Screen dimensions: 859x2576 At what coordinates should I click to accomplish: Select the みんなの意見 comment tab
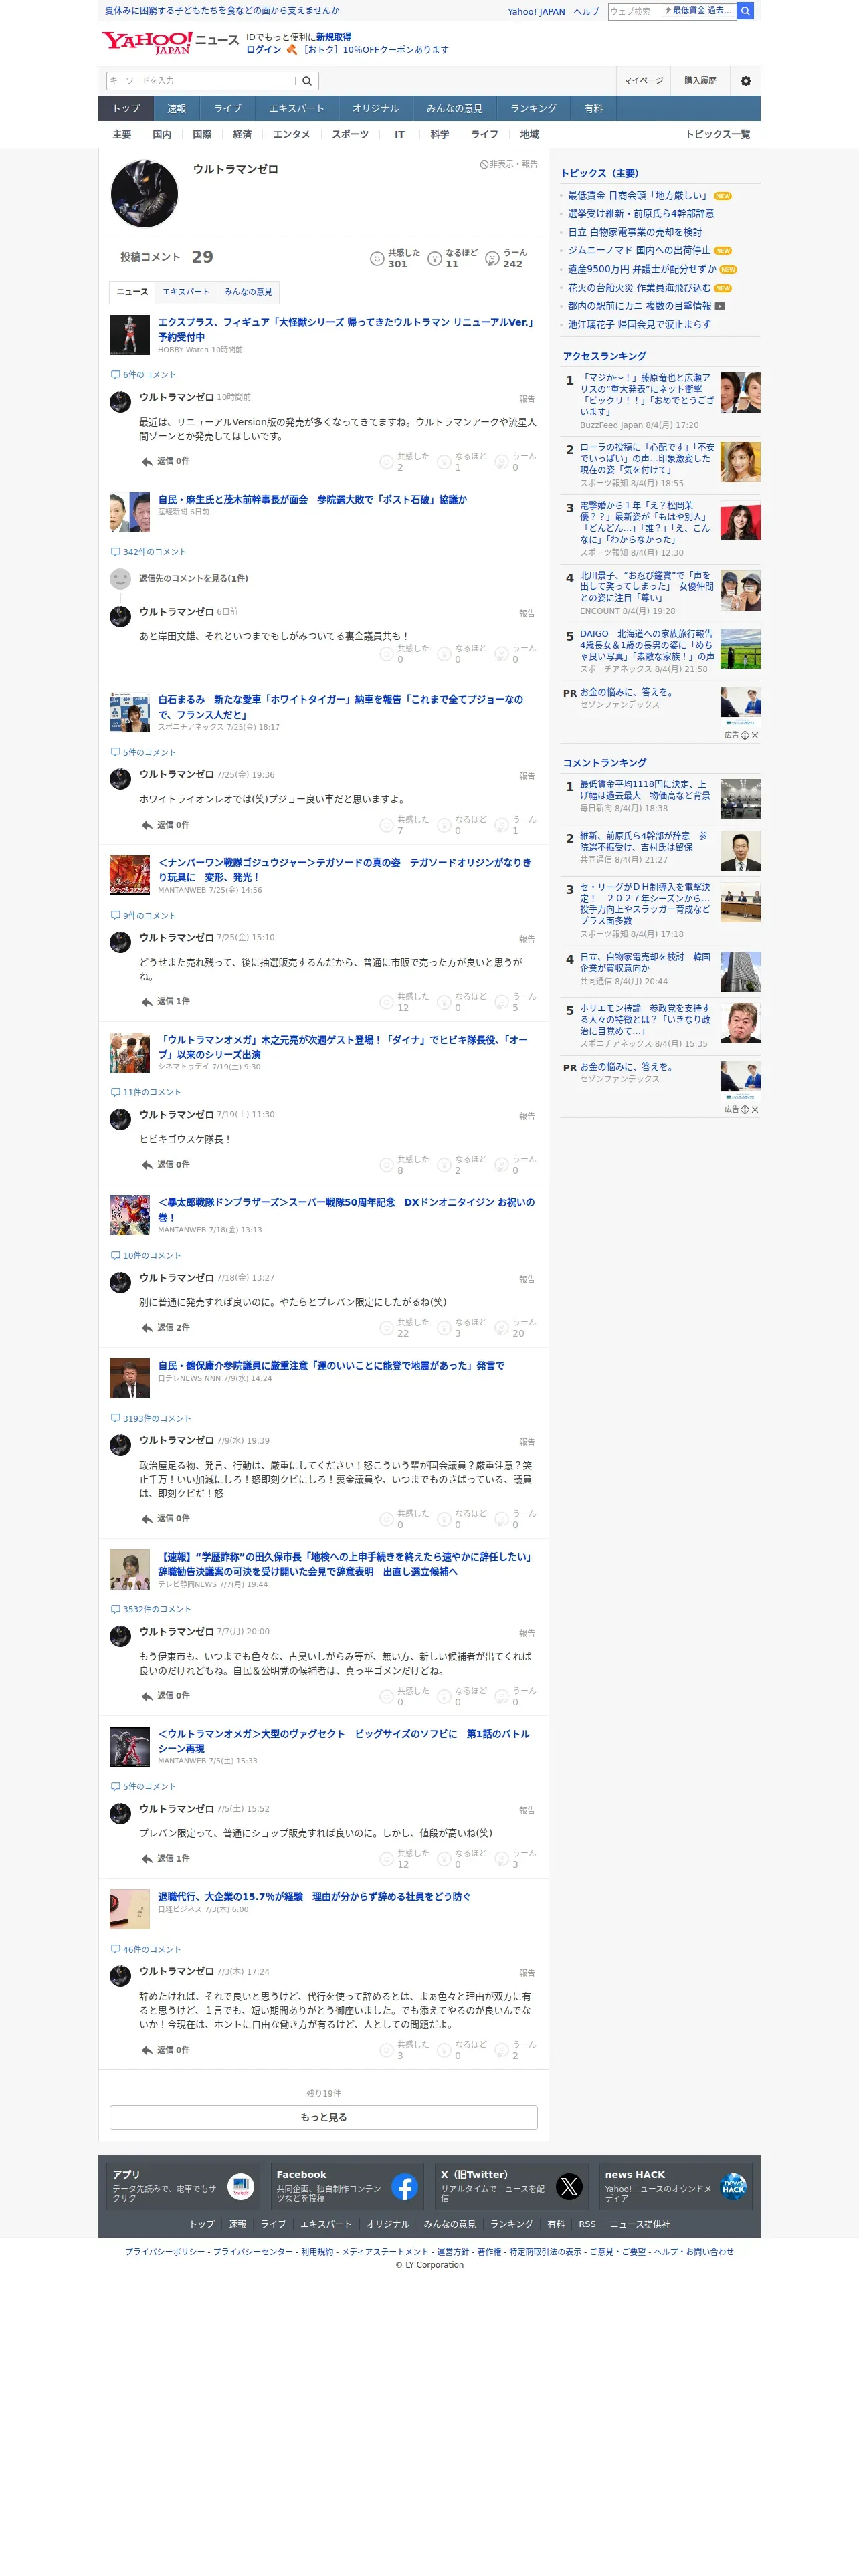(x=248, y=292)
